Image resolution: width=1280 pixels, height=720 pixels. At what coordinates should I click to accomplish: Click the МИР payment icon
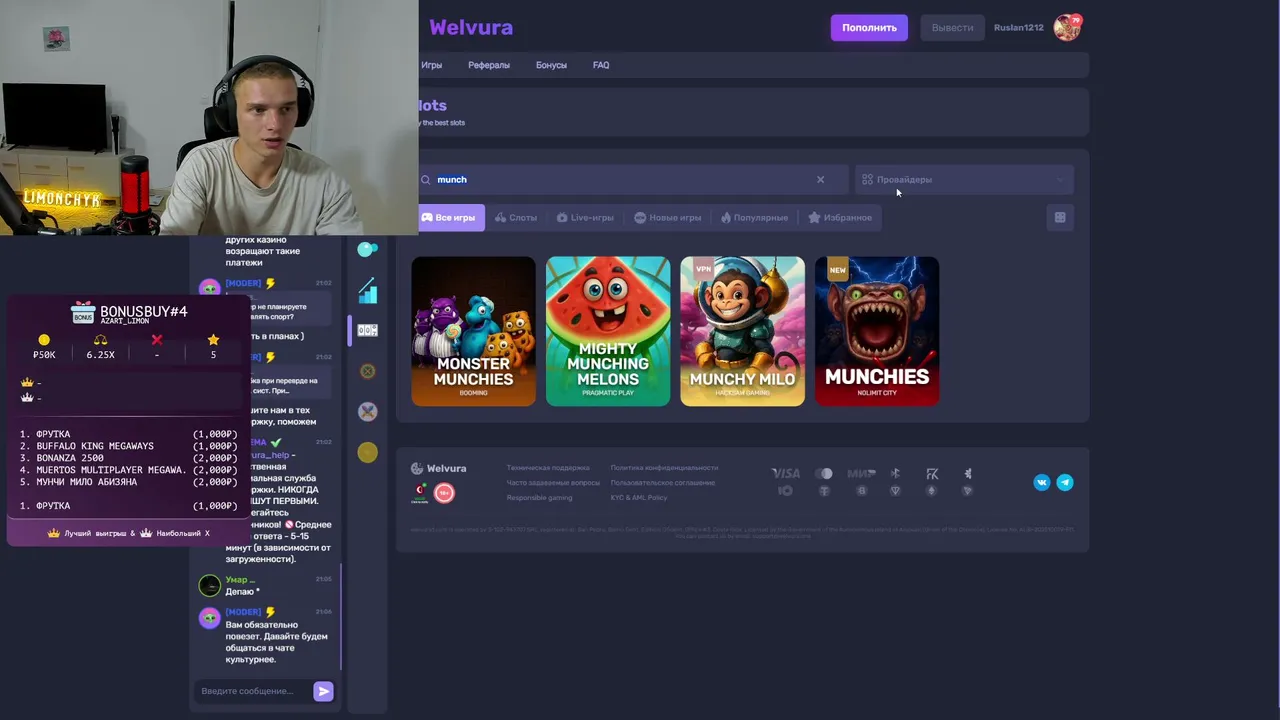click(861, 474)
